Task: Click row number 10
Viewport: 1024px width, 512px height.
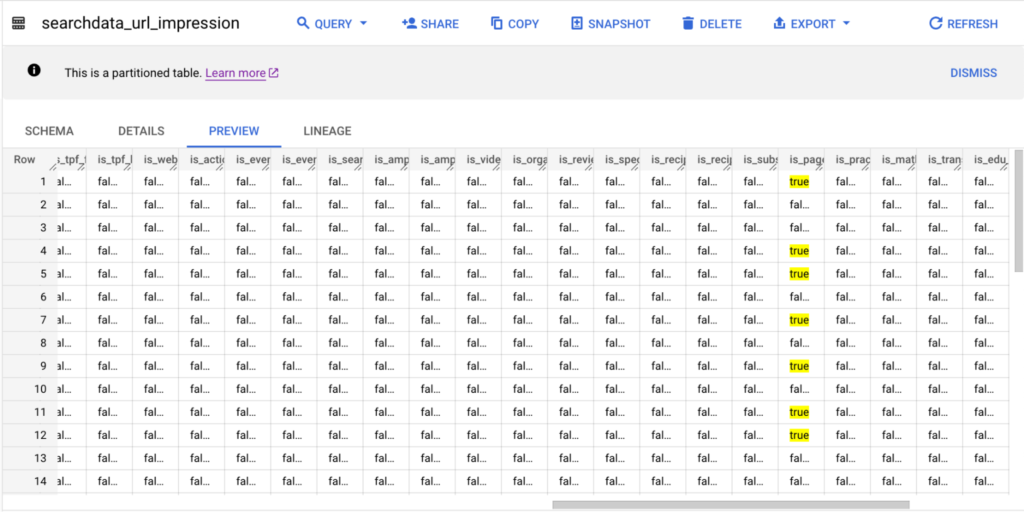Action: pyautogui.click(x=40, y=389)
